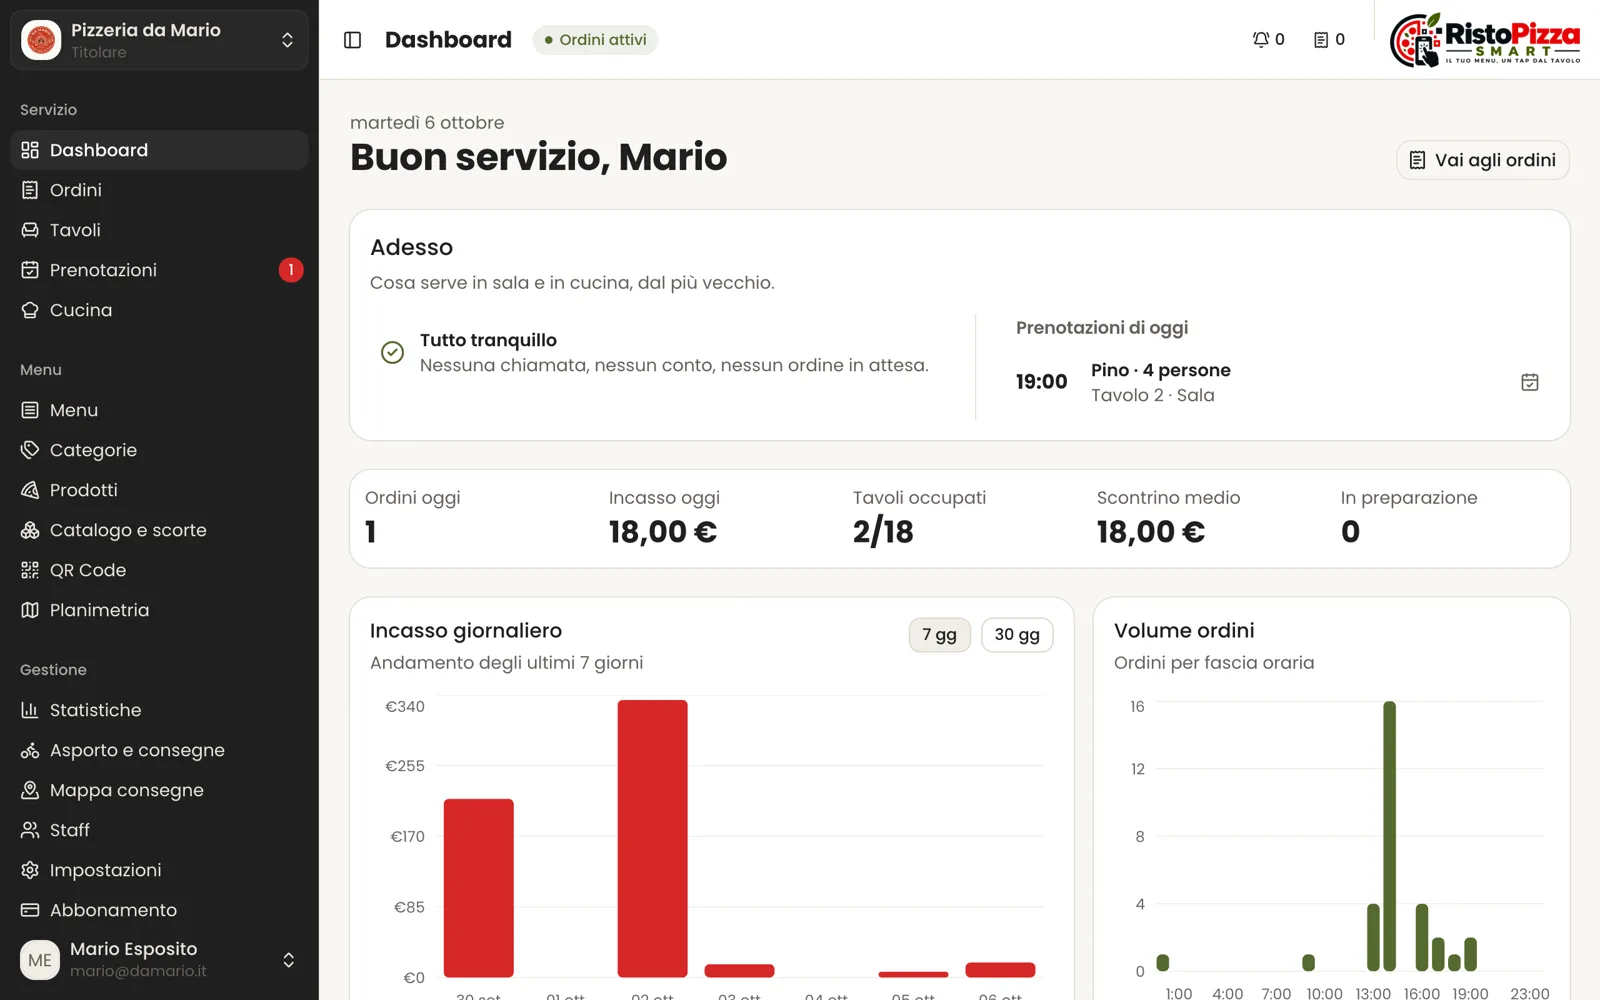Click the ME user avatar

[40, 960]
